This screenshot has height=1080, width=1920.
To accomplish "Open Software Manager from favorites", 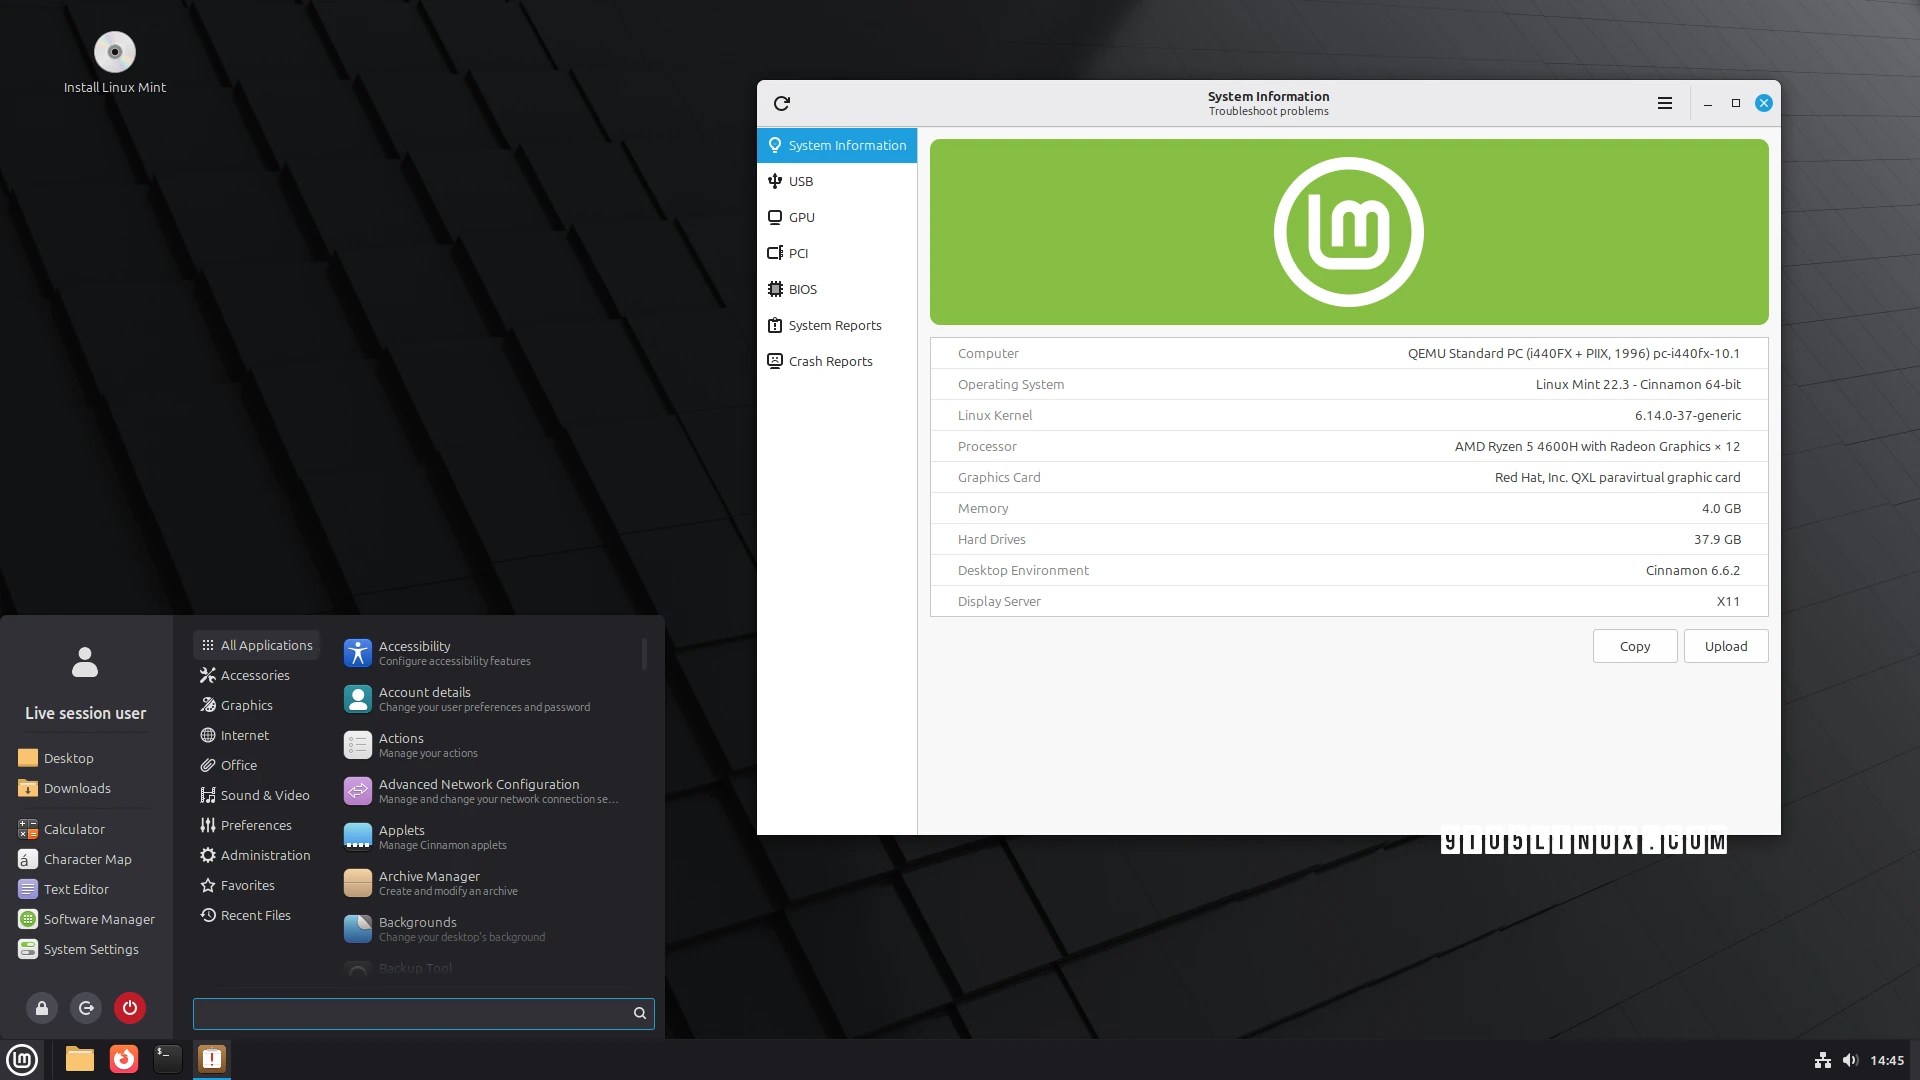I will 98,919.
